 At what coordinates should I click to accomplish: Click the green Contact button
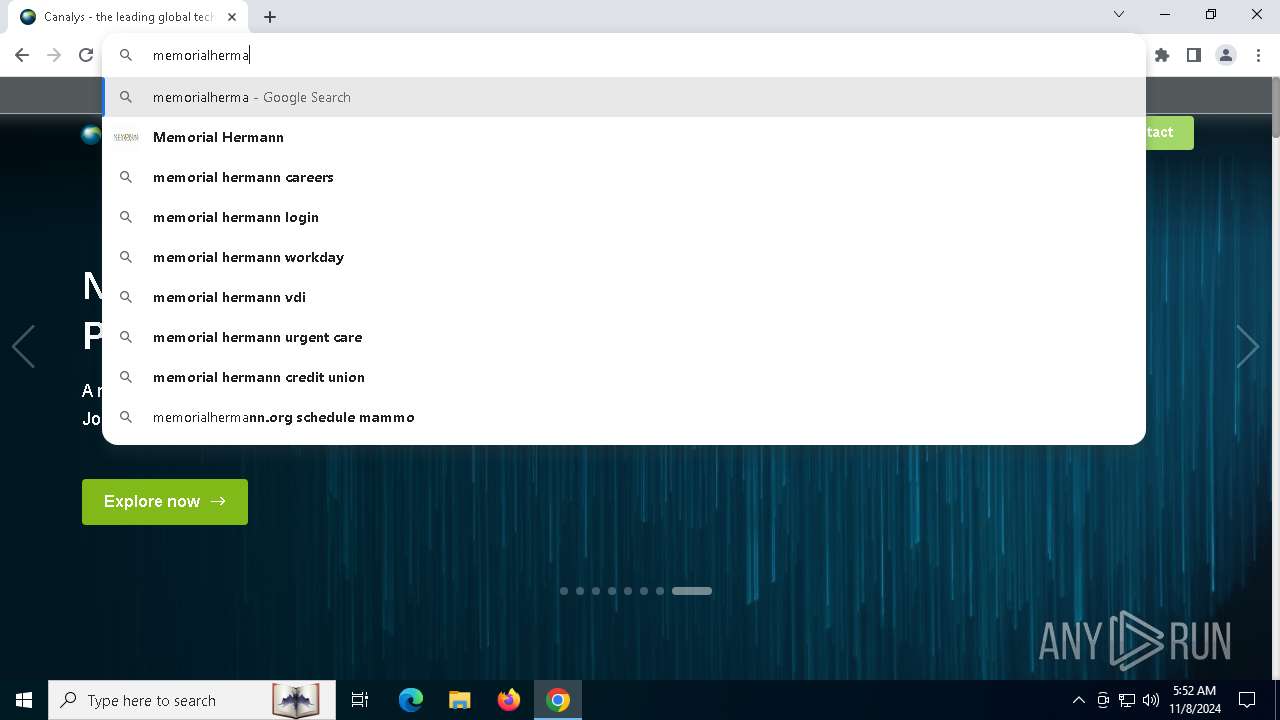pyautogui.click(x=1169, y=133)
